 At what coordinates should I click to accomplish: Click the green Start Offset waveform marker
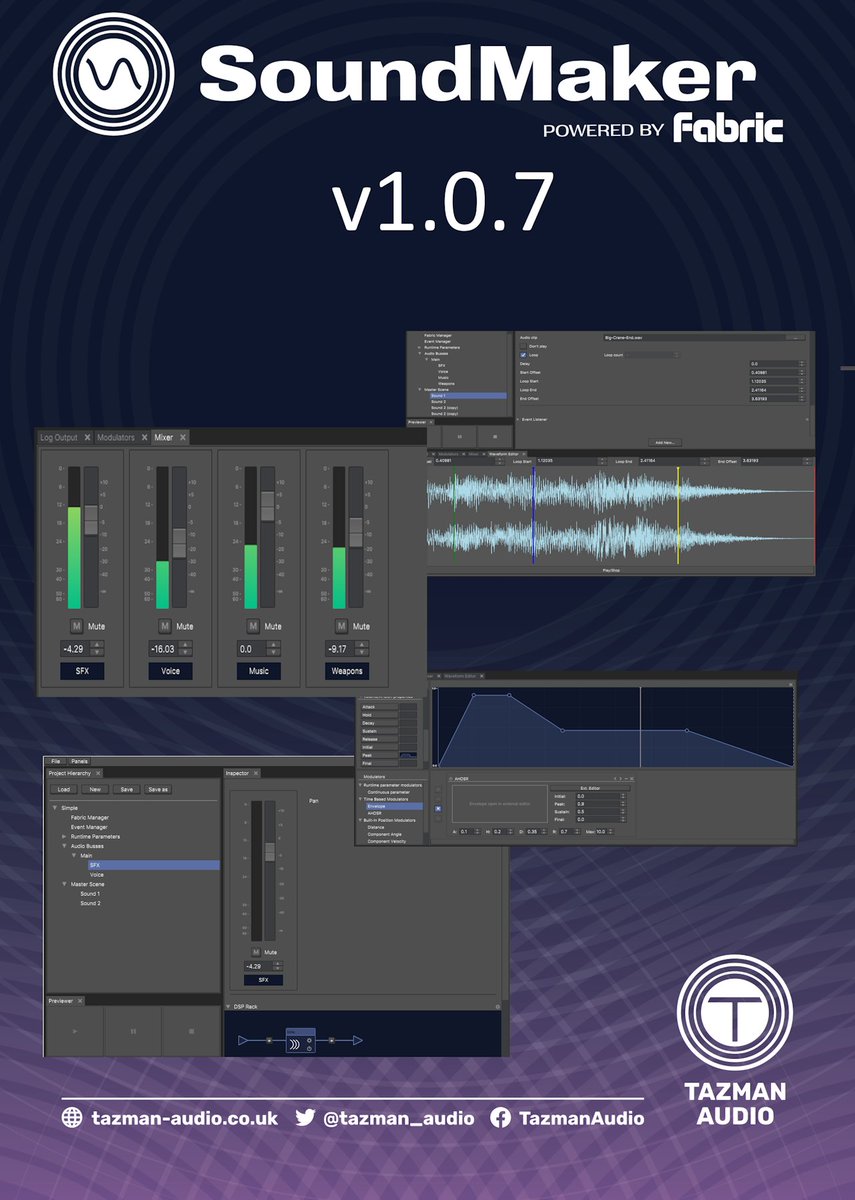point(454,517)
